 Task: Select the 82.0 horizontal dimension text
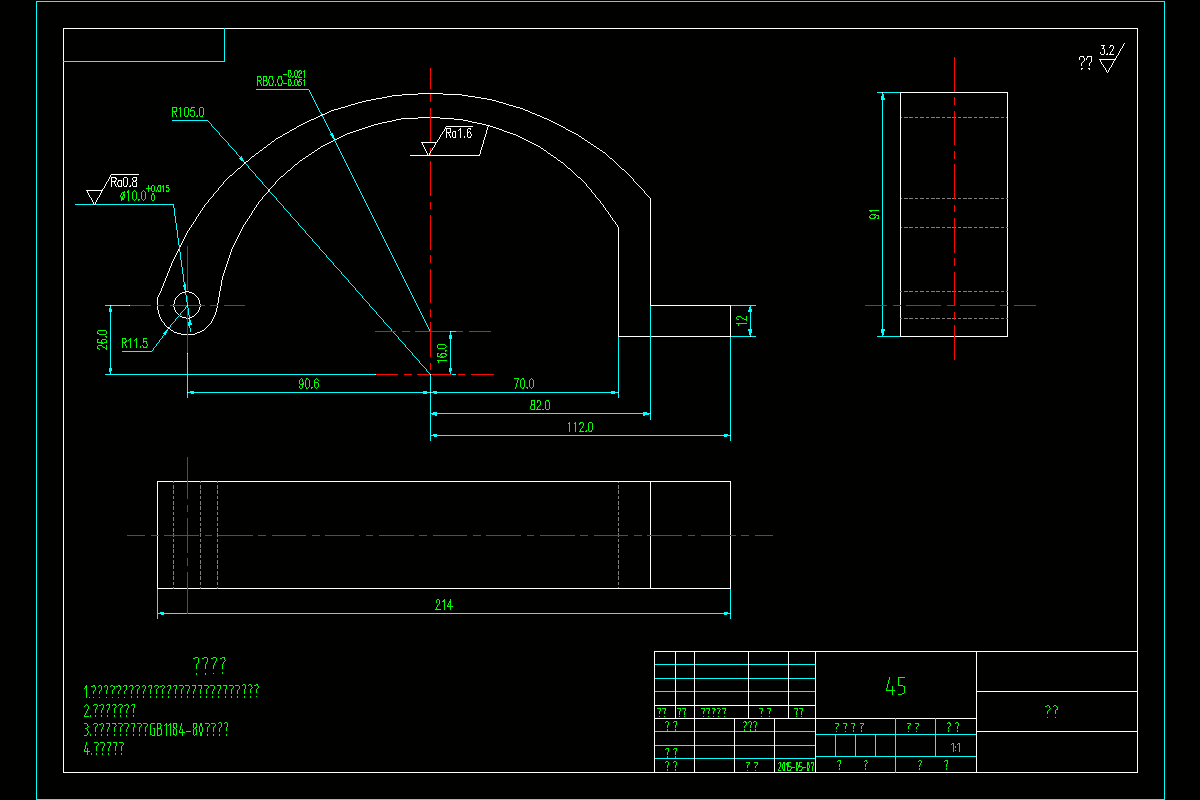coord(540,405)
